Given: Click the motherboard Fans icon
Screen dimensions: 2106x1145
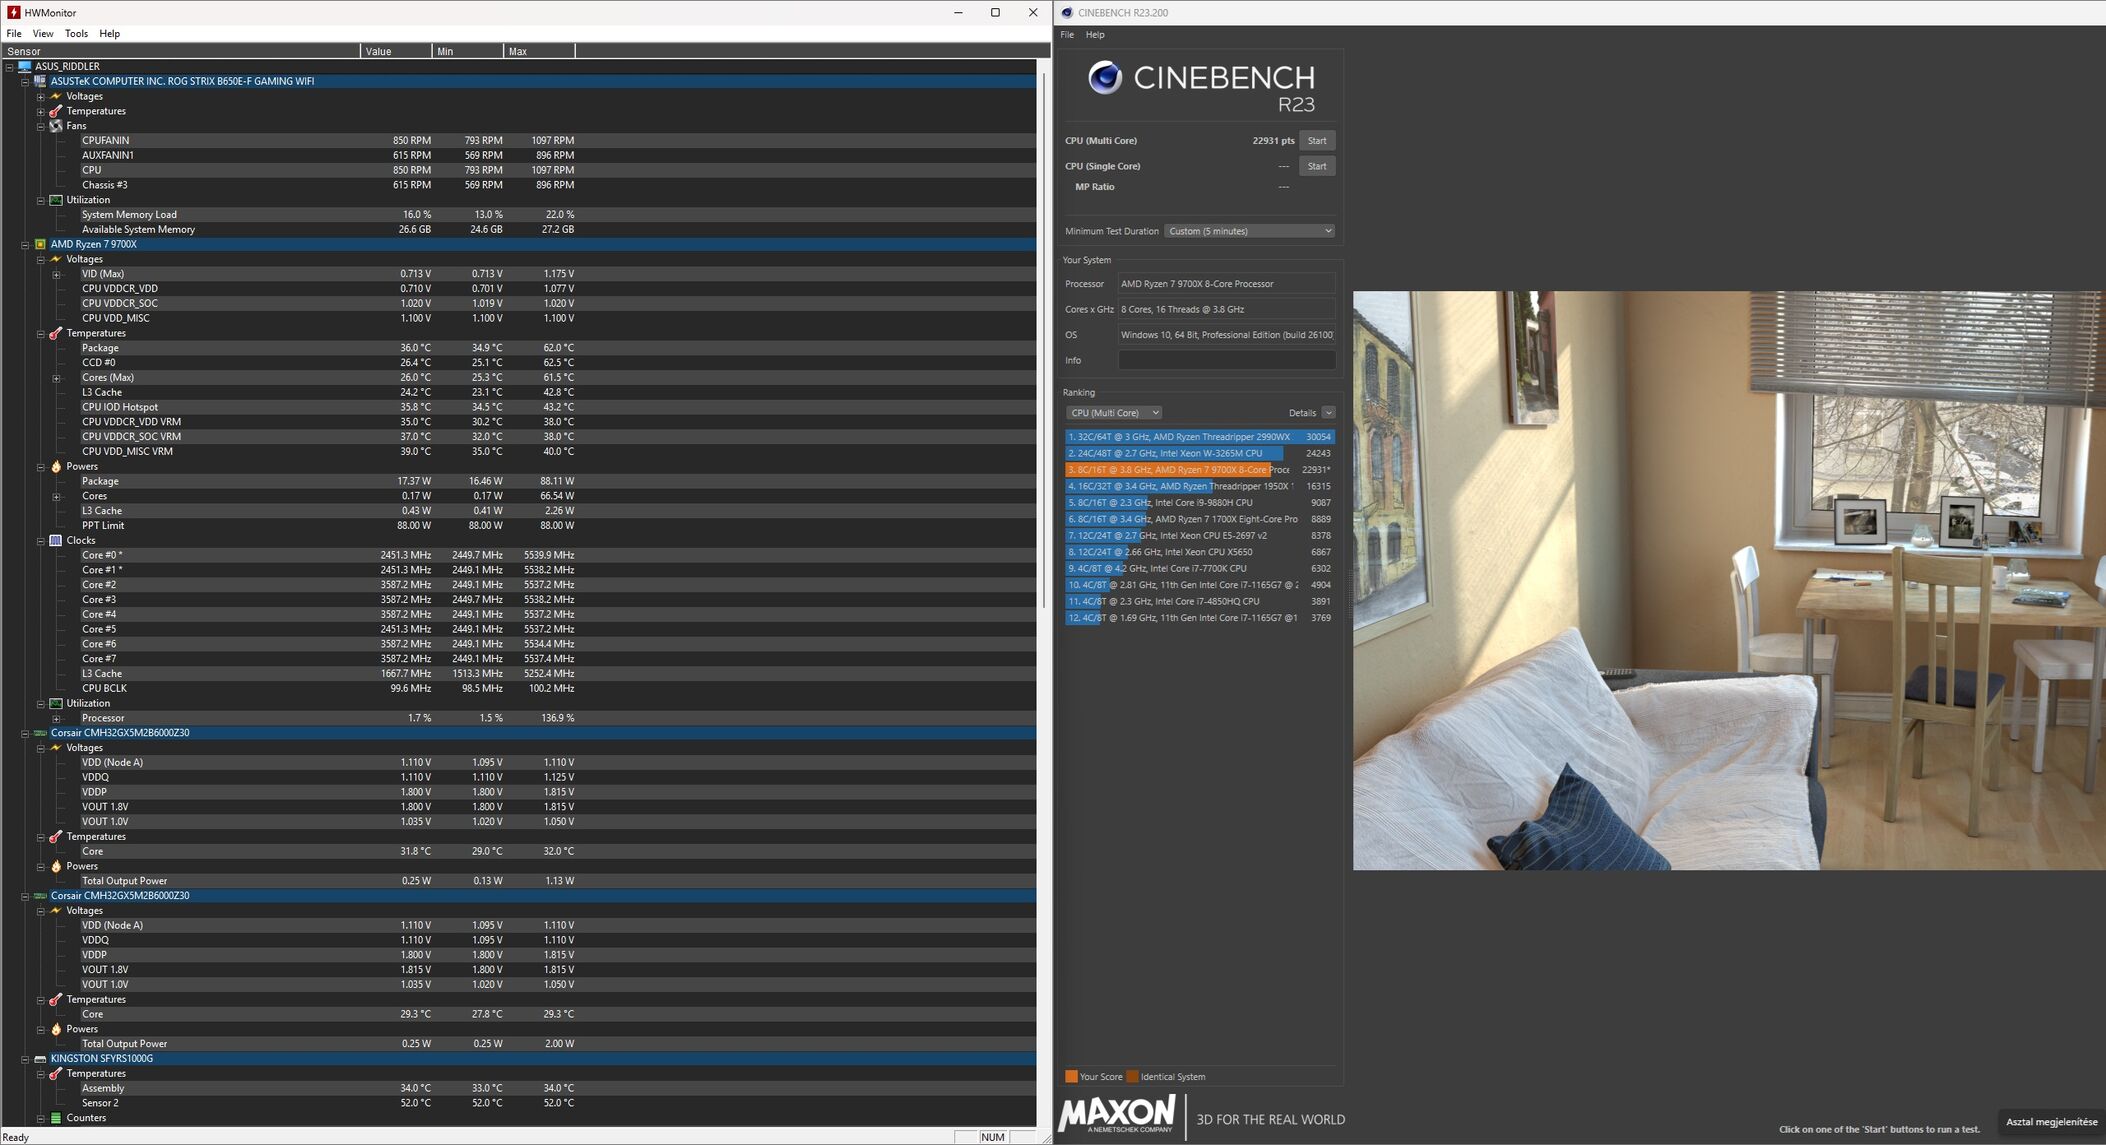Looking at the screenshot, I should click(x=56, y=126).
